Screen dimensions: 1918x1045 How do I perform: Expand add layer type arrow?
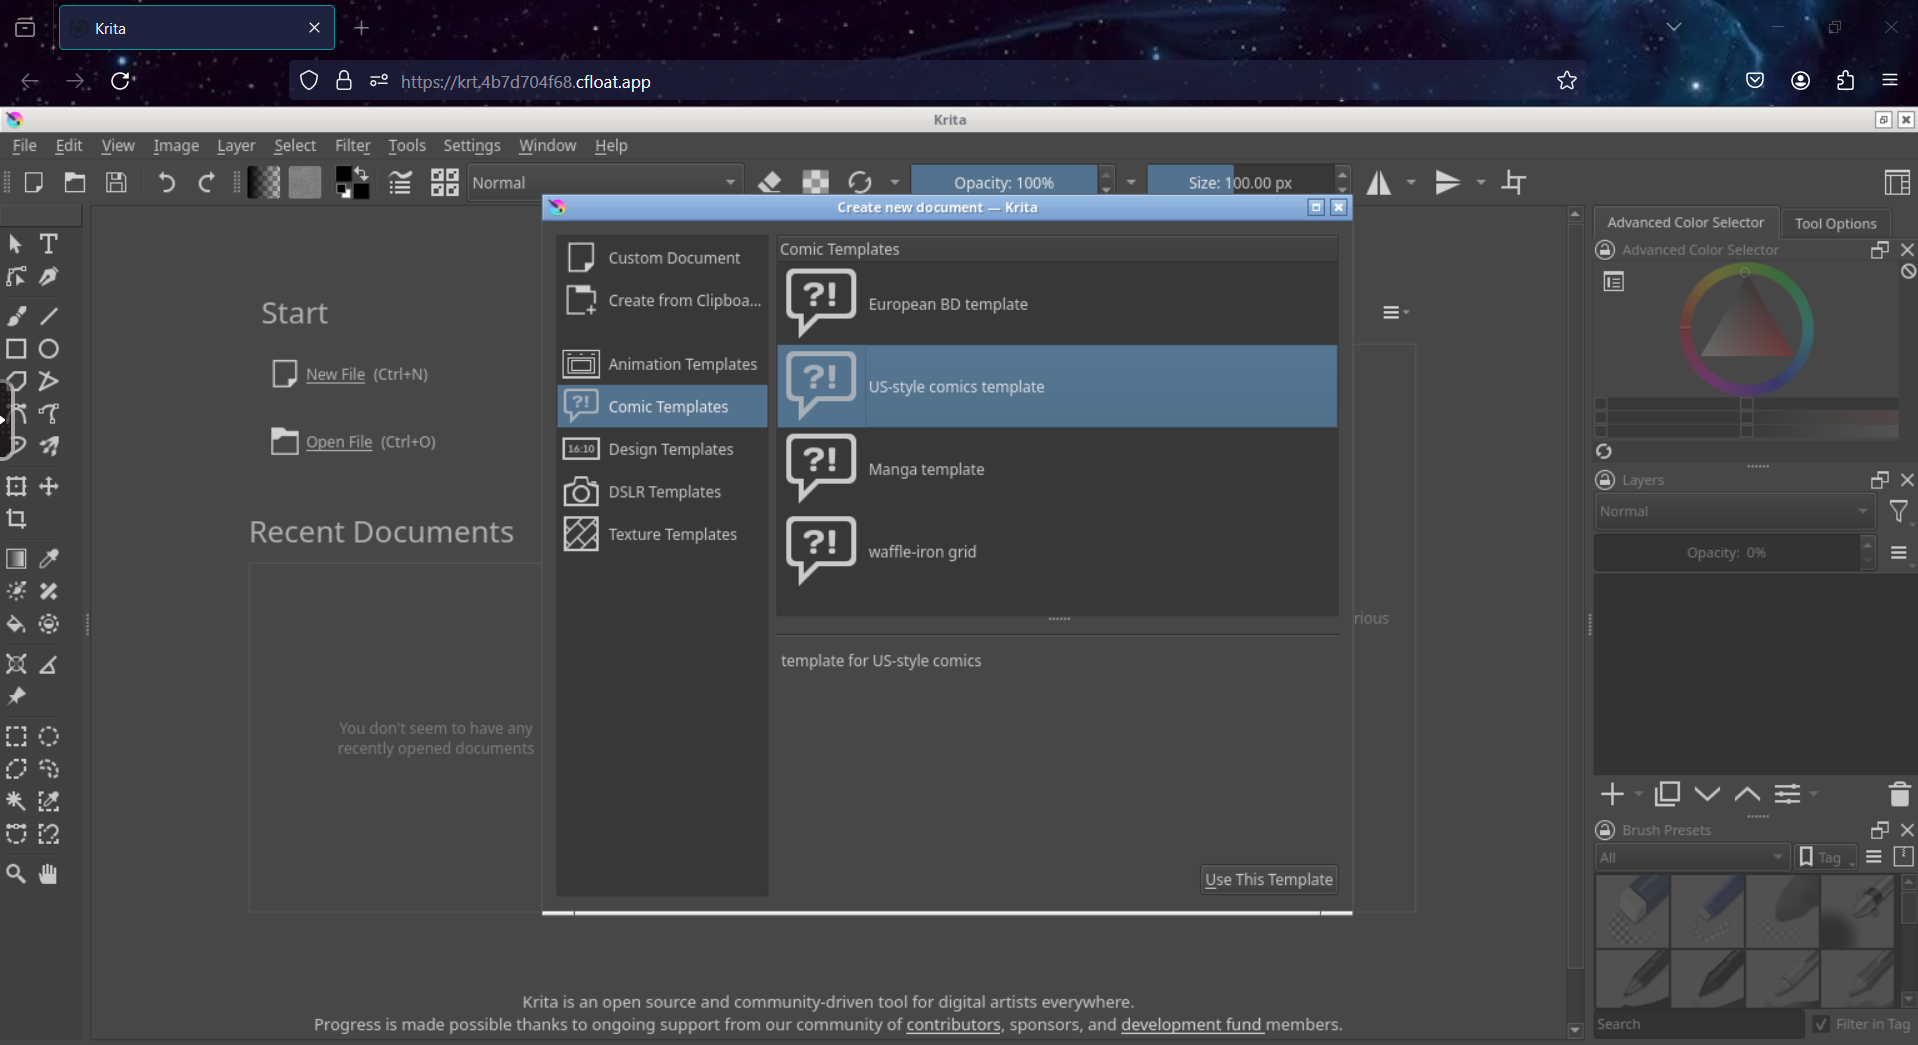click(x=1638, y=794)
